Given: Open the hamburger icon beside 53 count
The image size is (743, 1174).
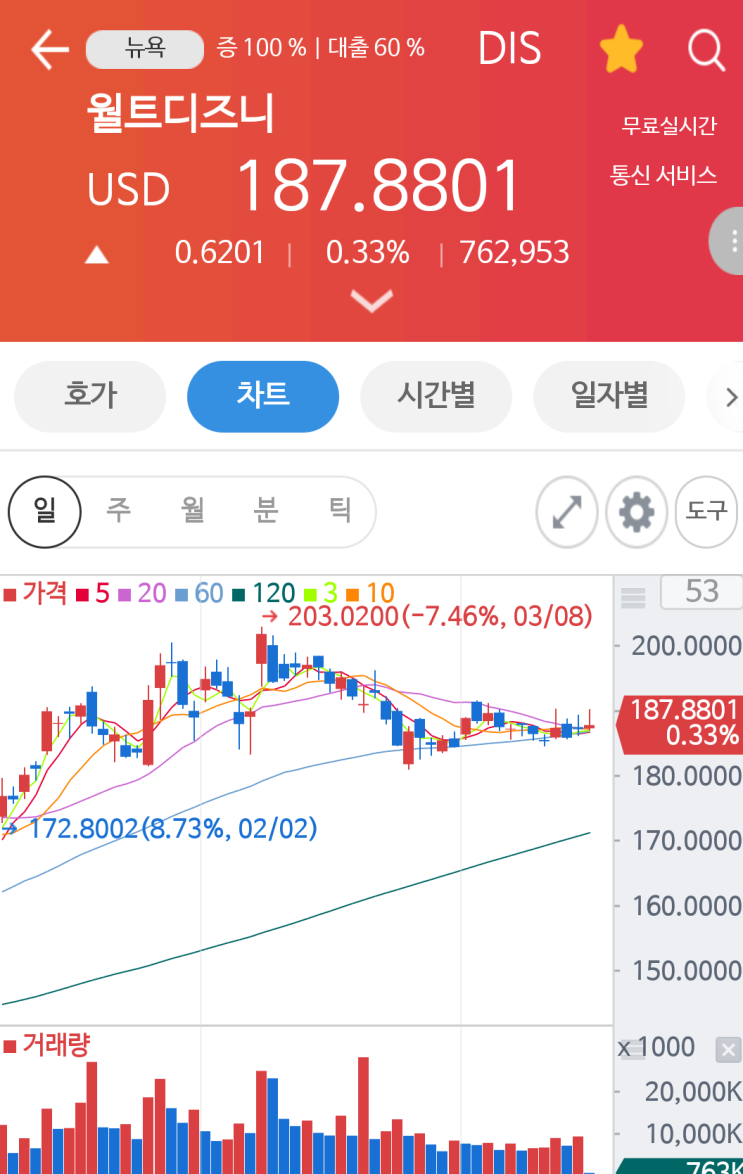Looking at the screenshot, I should point(633,597).
